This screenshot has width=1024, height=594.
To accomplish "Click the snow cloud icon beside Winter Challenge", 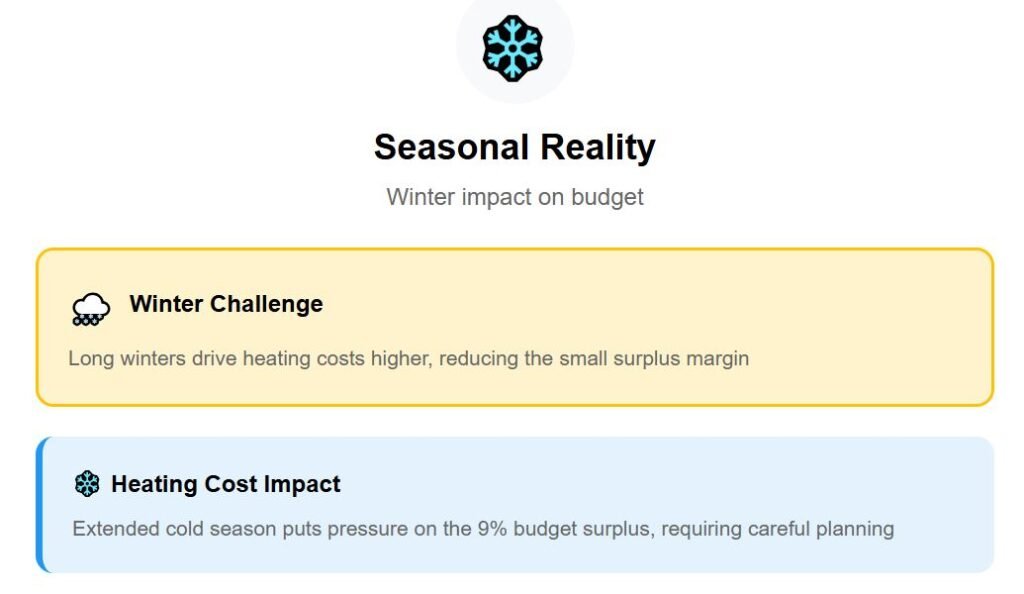I will [91, 309].
